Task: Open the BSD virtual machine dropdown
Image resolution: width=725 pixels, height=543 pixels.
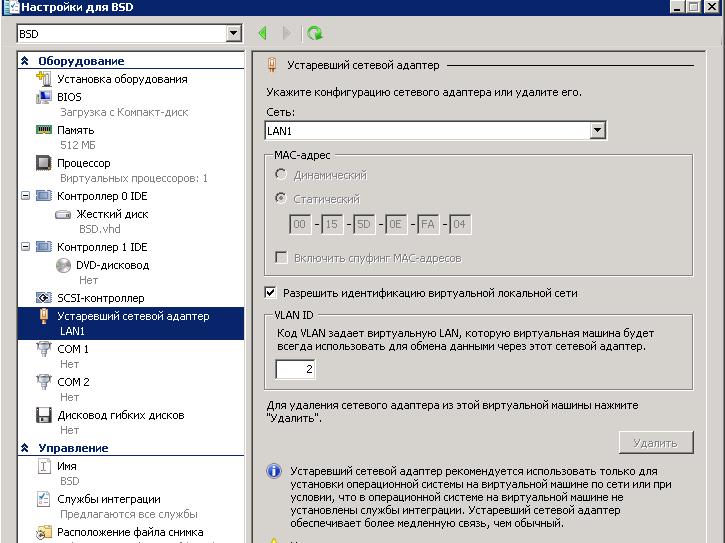Action: [234, 33]
